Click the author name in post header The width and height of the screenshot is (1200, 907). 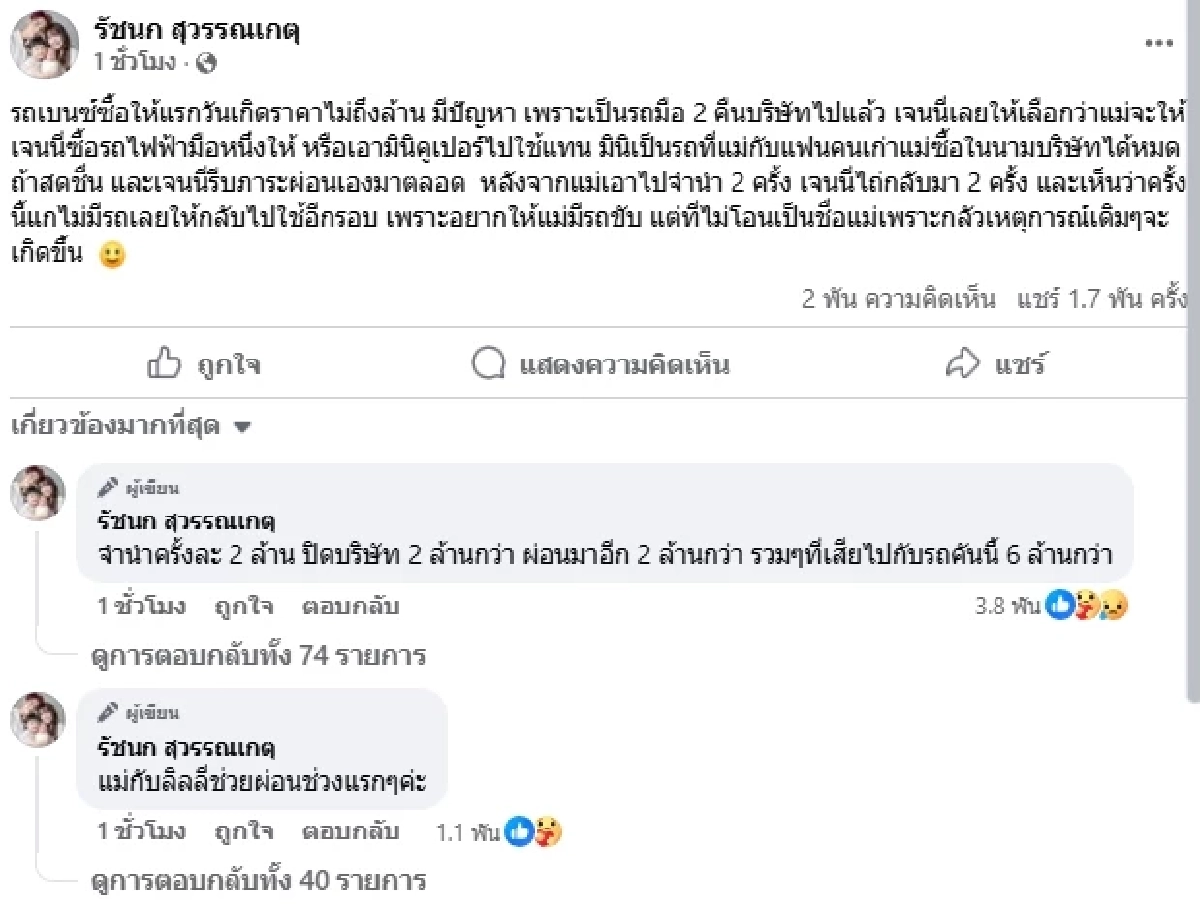pyautogui.click(x=196, y=31)
